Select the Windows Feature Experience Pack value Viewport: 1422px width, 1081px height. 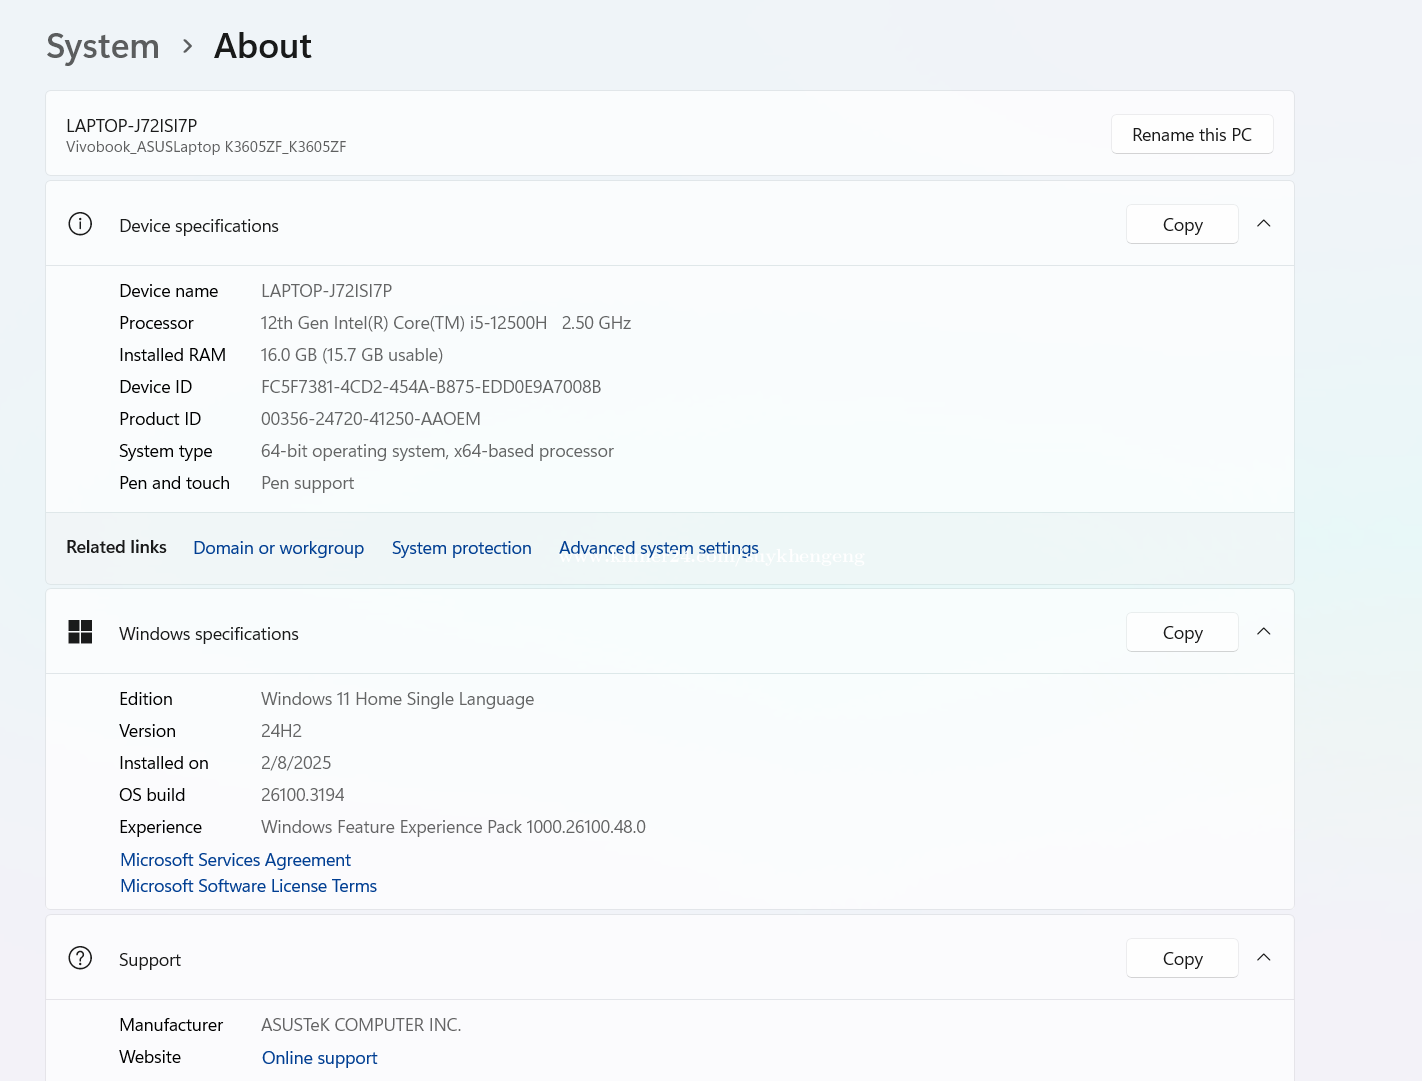453,827
